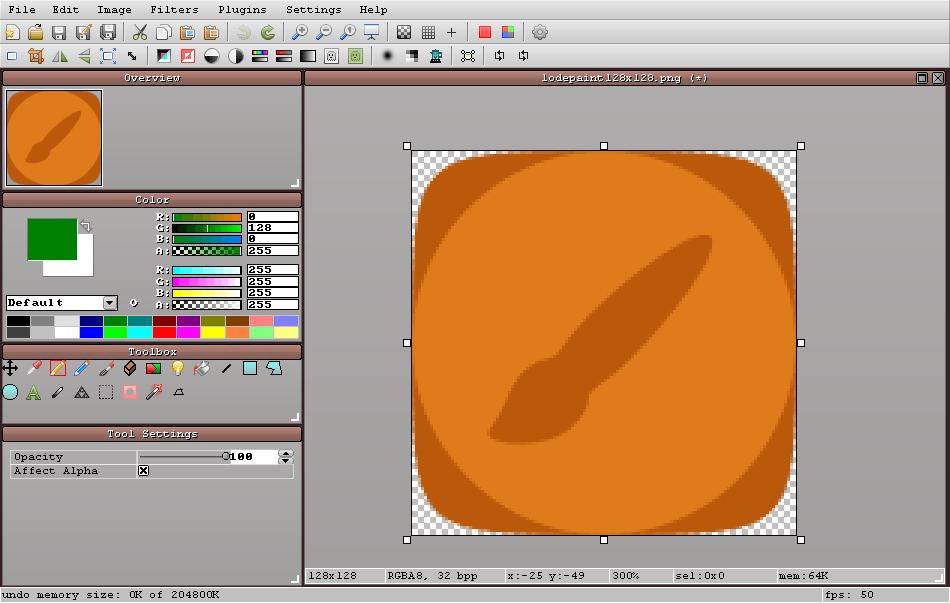Open the Plugins menu
The image size is (950, 603).
[242, 9]
